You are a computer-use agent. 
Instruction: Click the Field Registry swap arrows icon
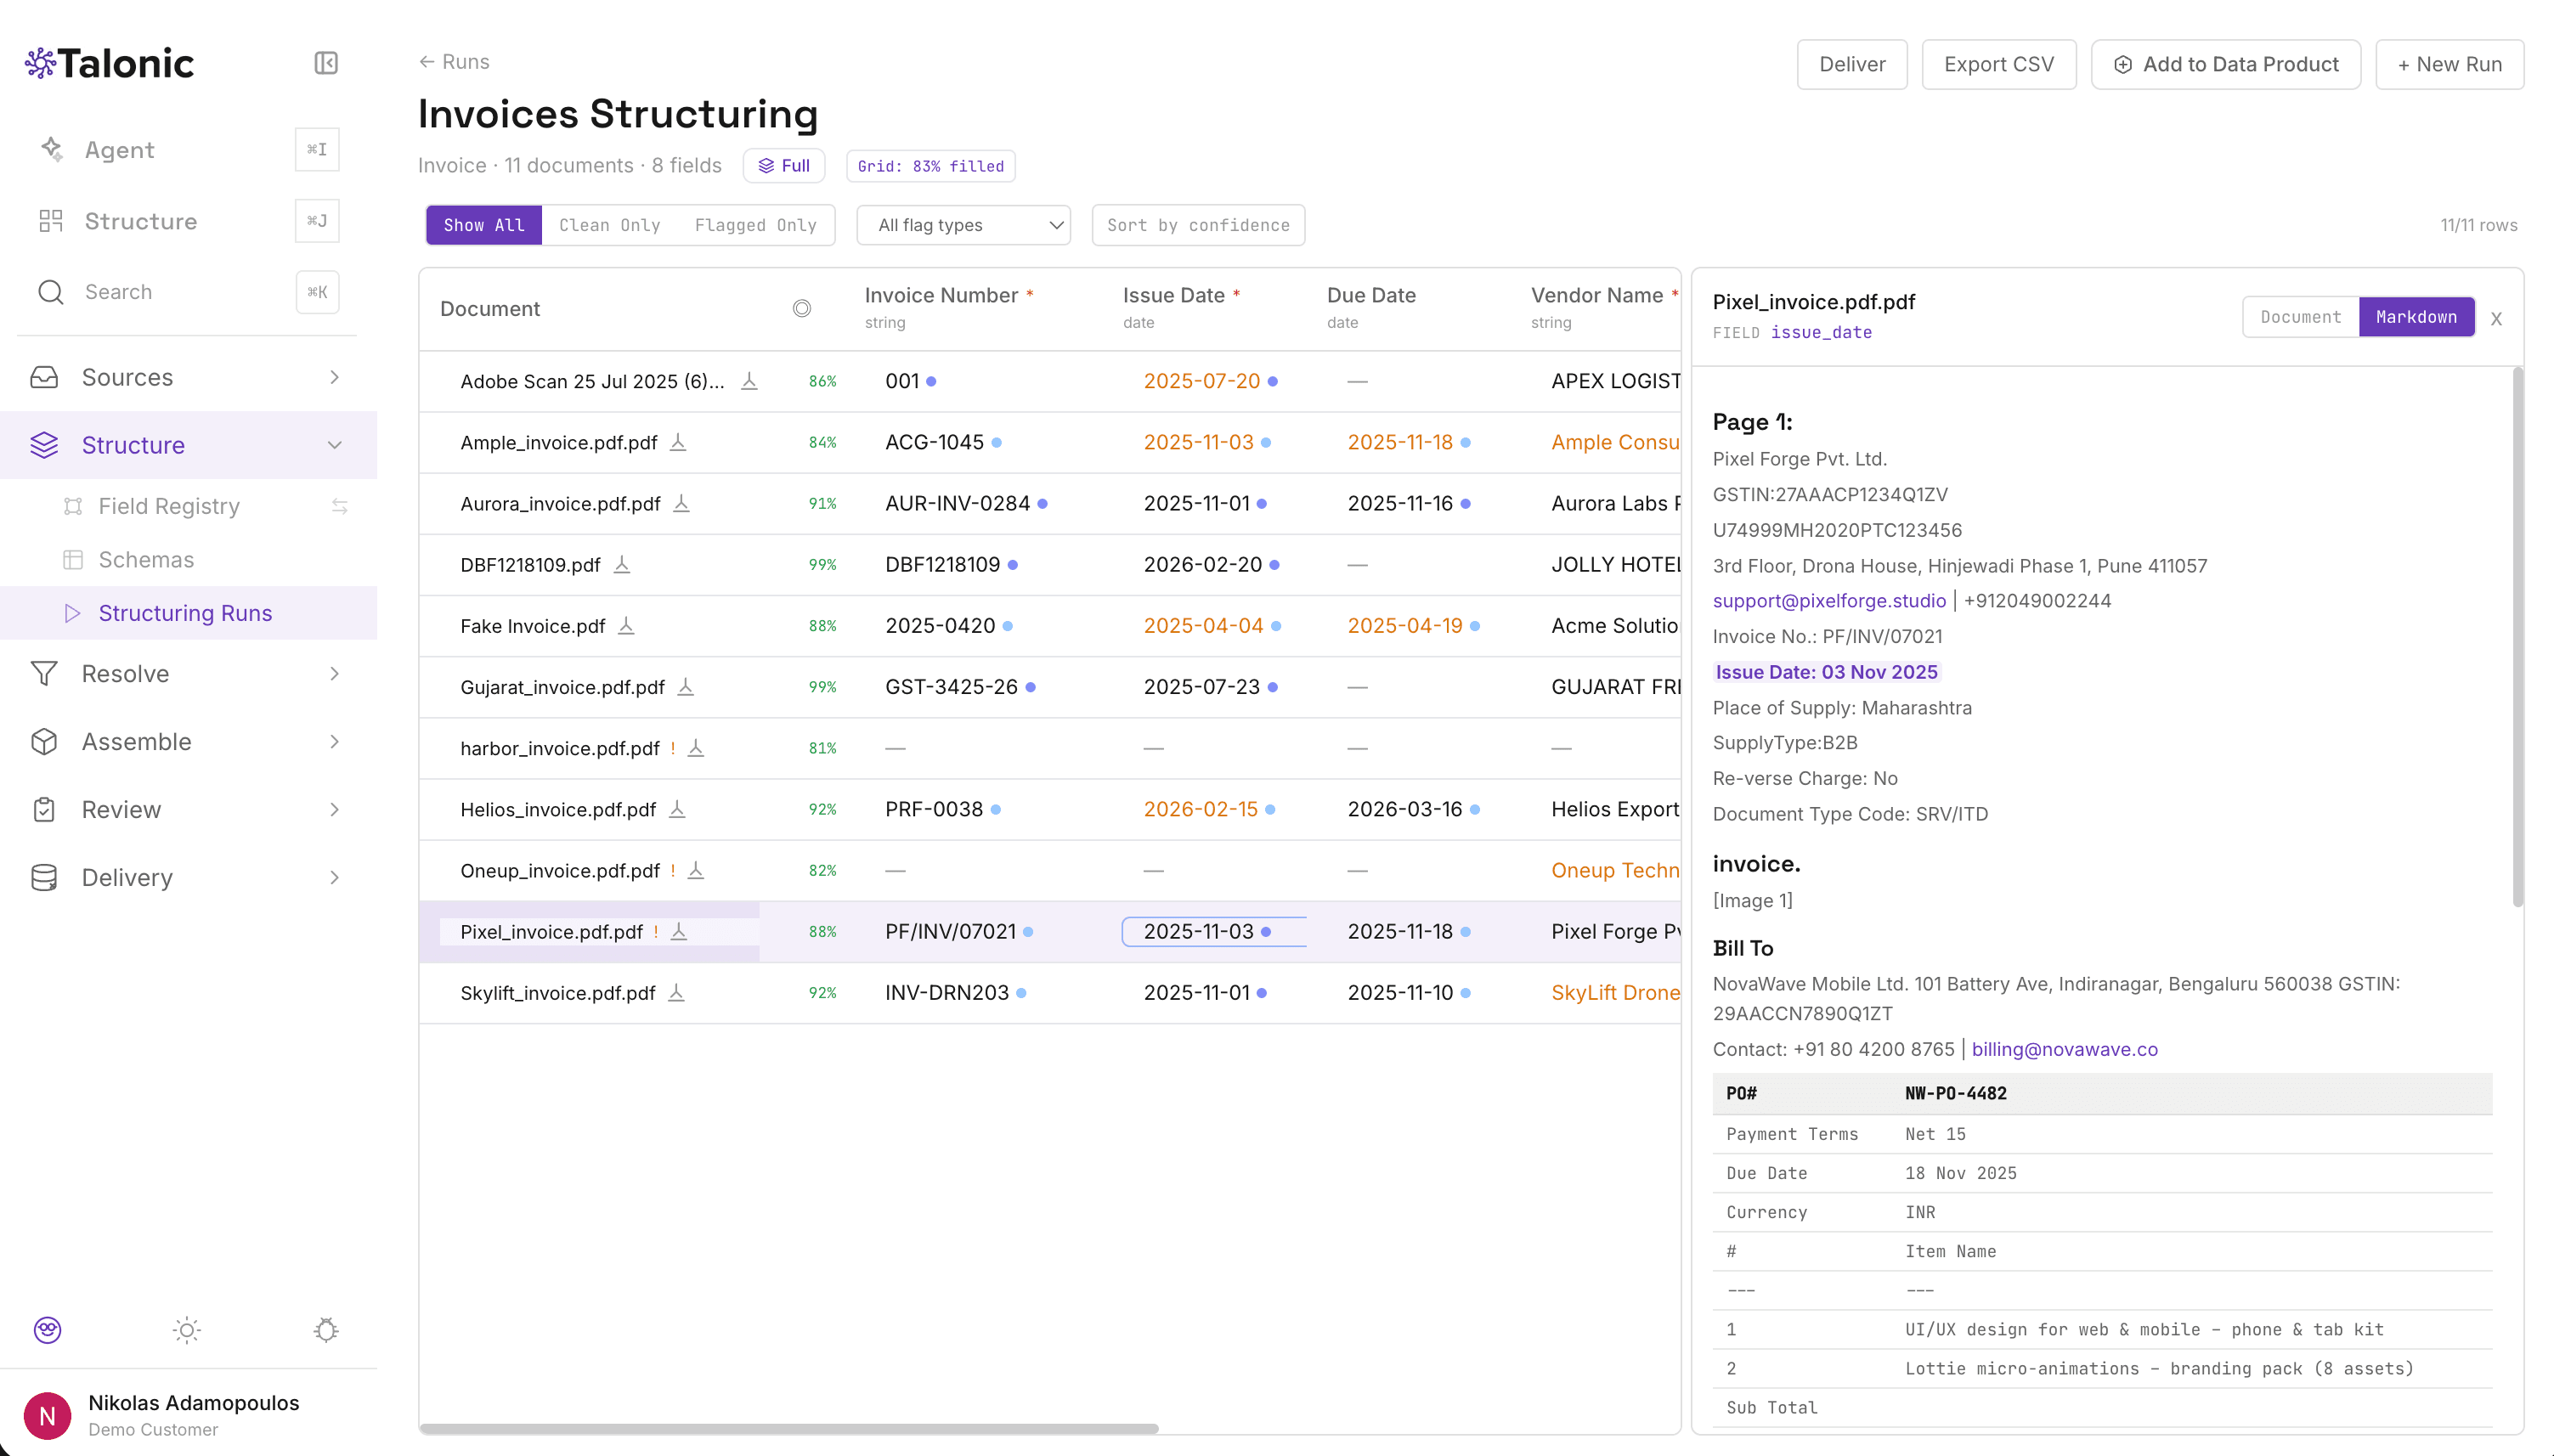pyautogui.click(x=340, y=506)
